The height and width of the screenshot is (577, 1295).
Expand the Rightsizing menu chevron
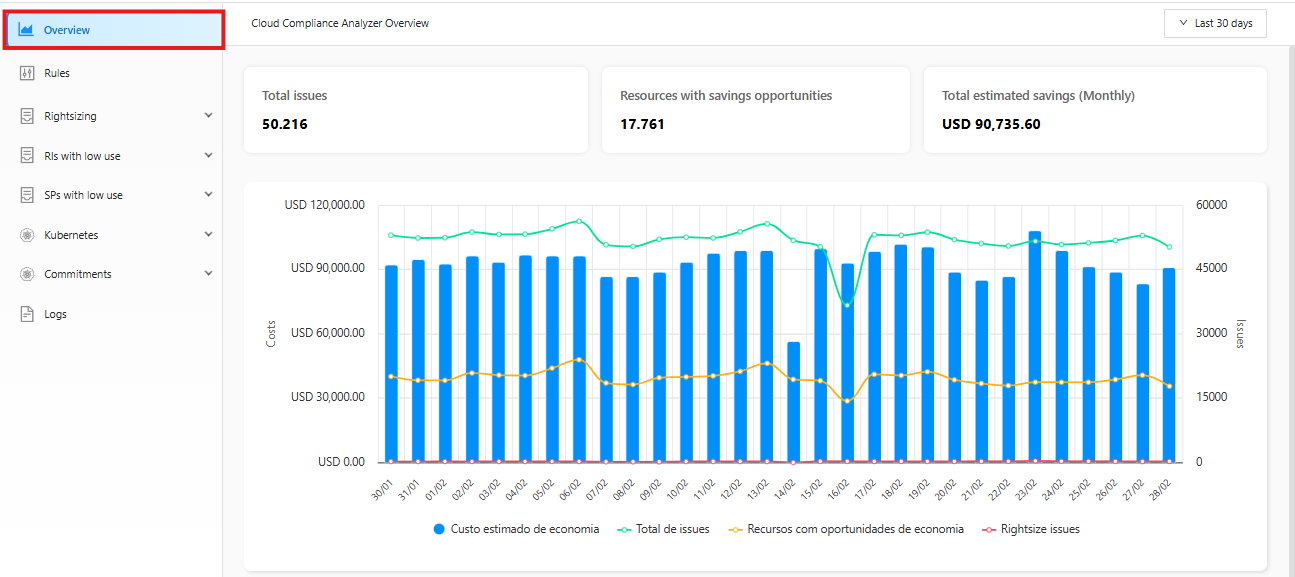[208, 116]
